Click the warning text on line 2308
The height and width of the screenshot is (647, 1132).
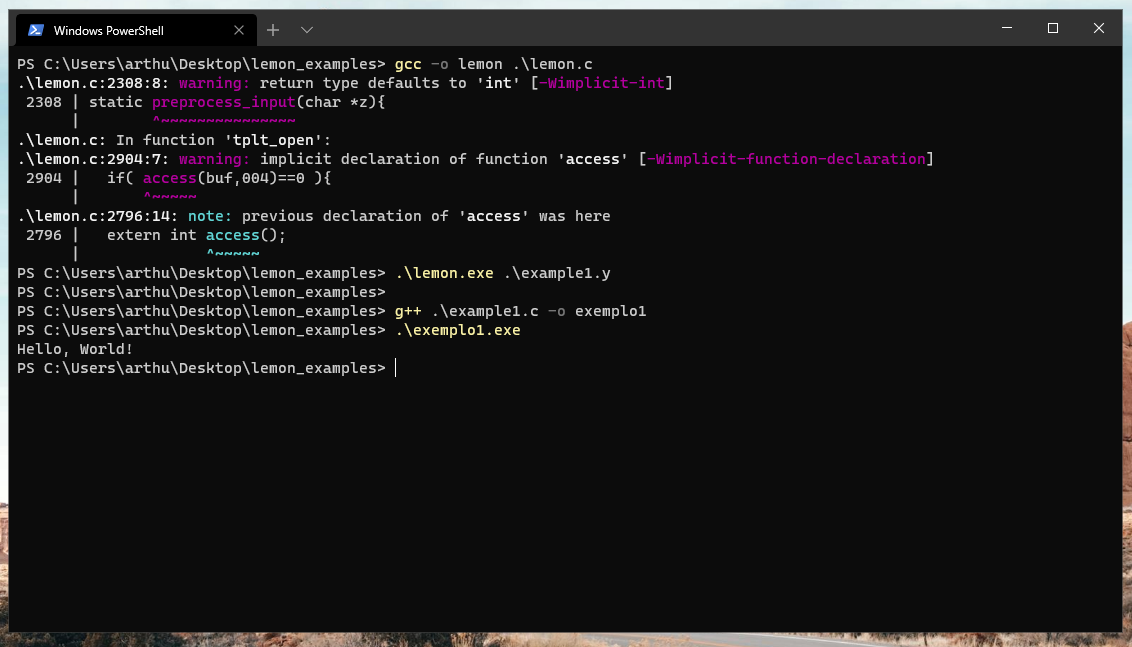pos(213,82)
